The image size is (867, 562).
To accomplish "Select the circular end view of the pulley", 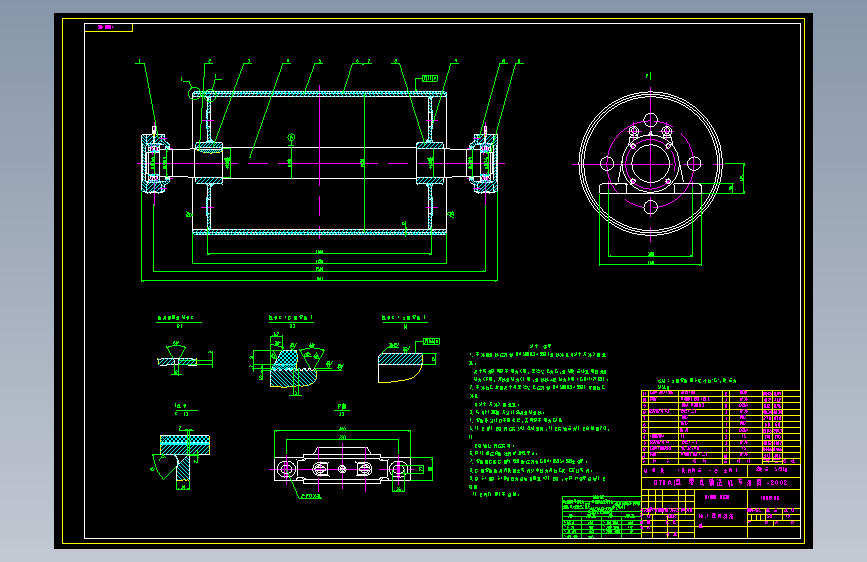I will coord(651,164).
